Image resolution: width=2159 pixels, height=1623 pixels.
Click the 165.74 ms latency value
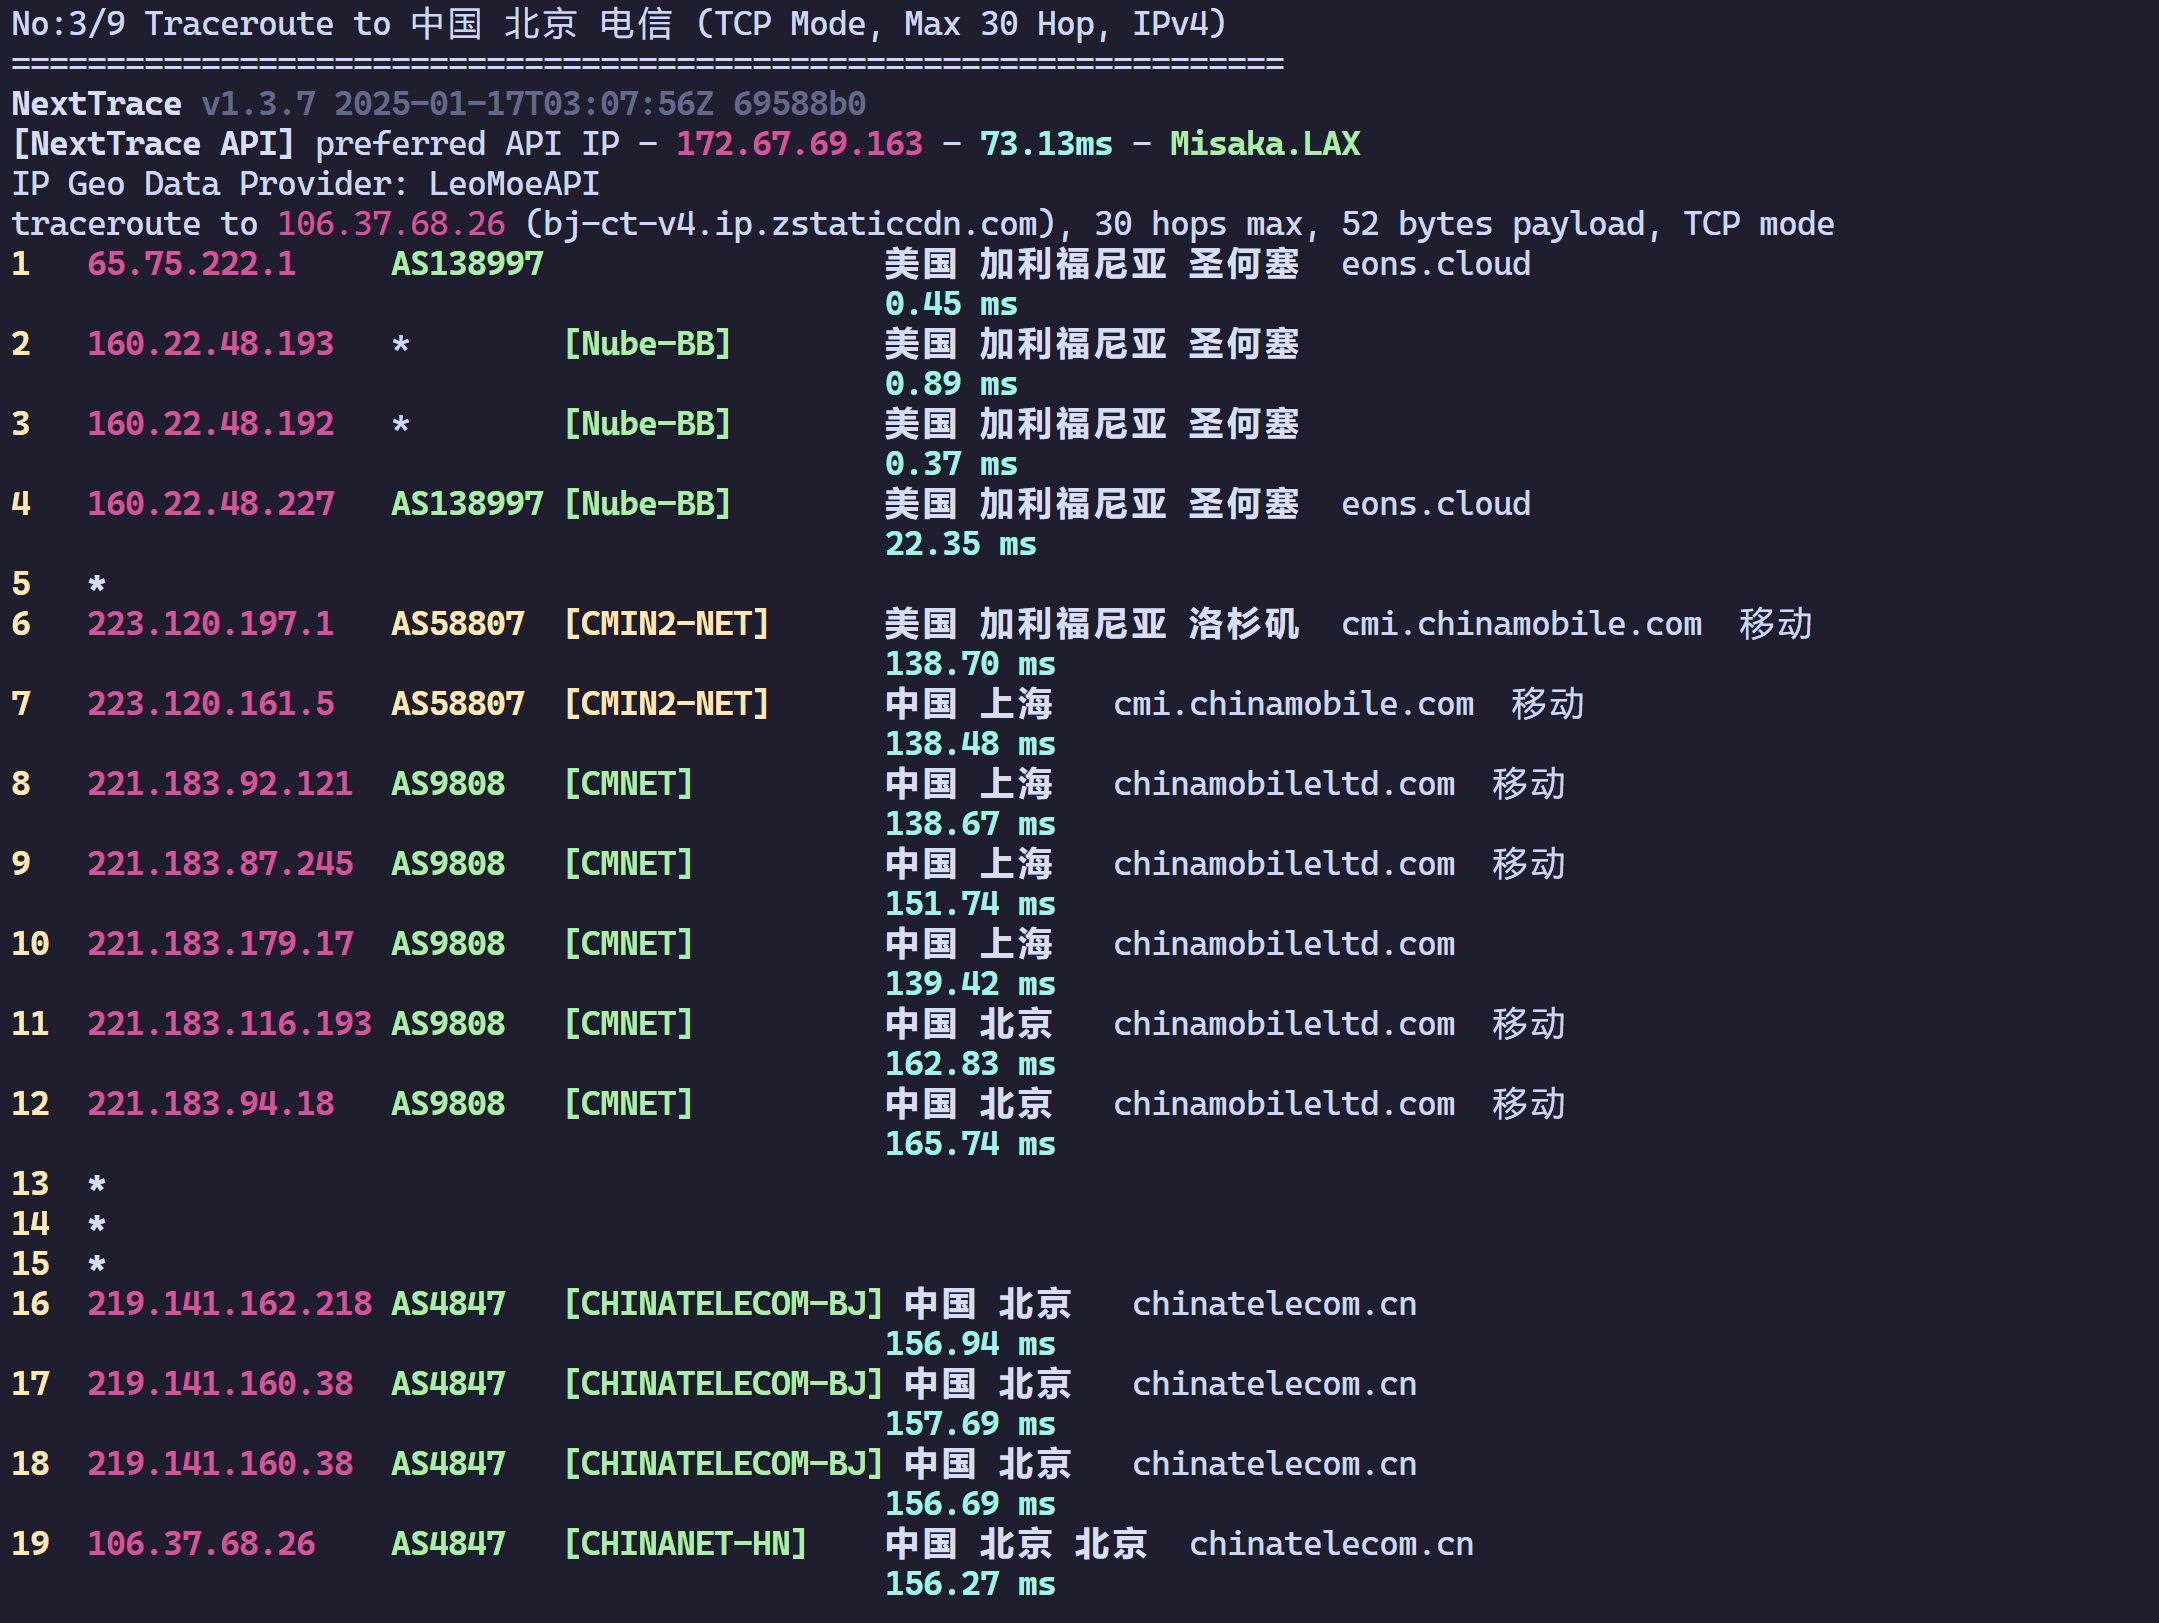click(970, 1144)
